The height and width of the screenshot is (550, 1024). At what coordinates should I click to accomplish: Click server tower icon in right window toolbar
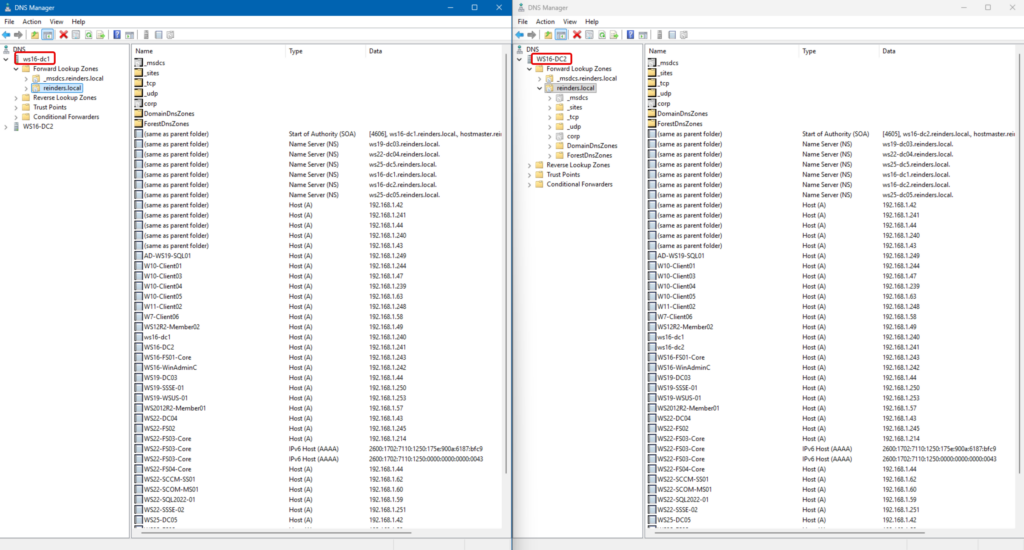659,35
